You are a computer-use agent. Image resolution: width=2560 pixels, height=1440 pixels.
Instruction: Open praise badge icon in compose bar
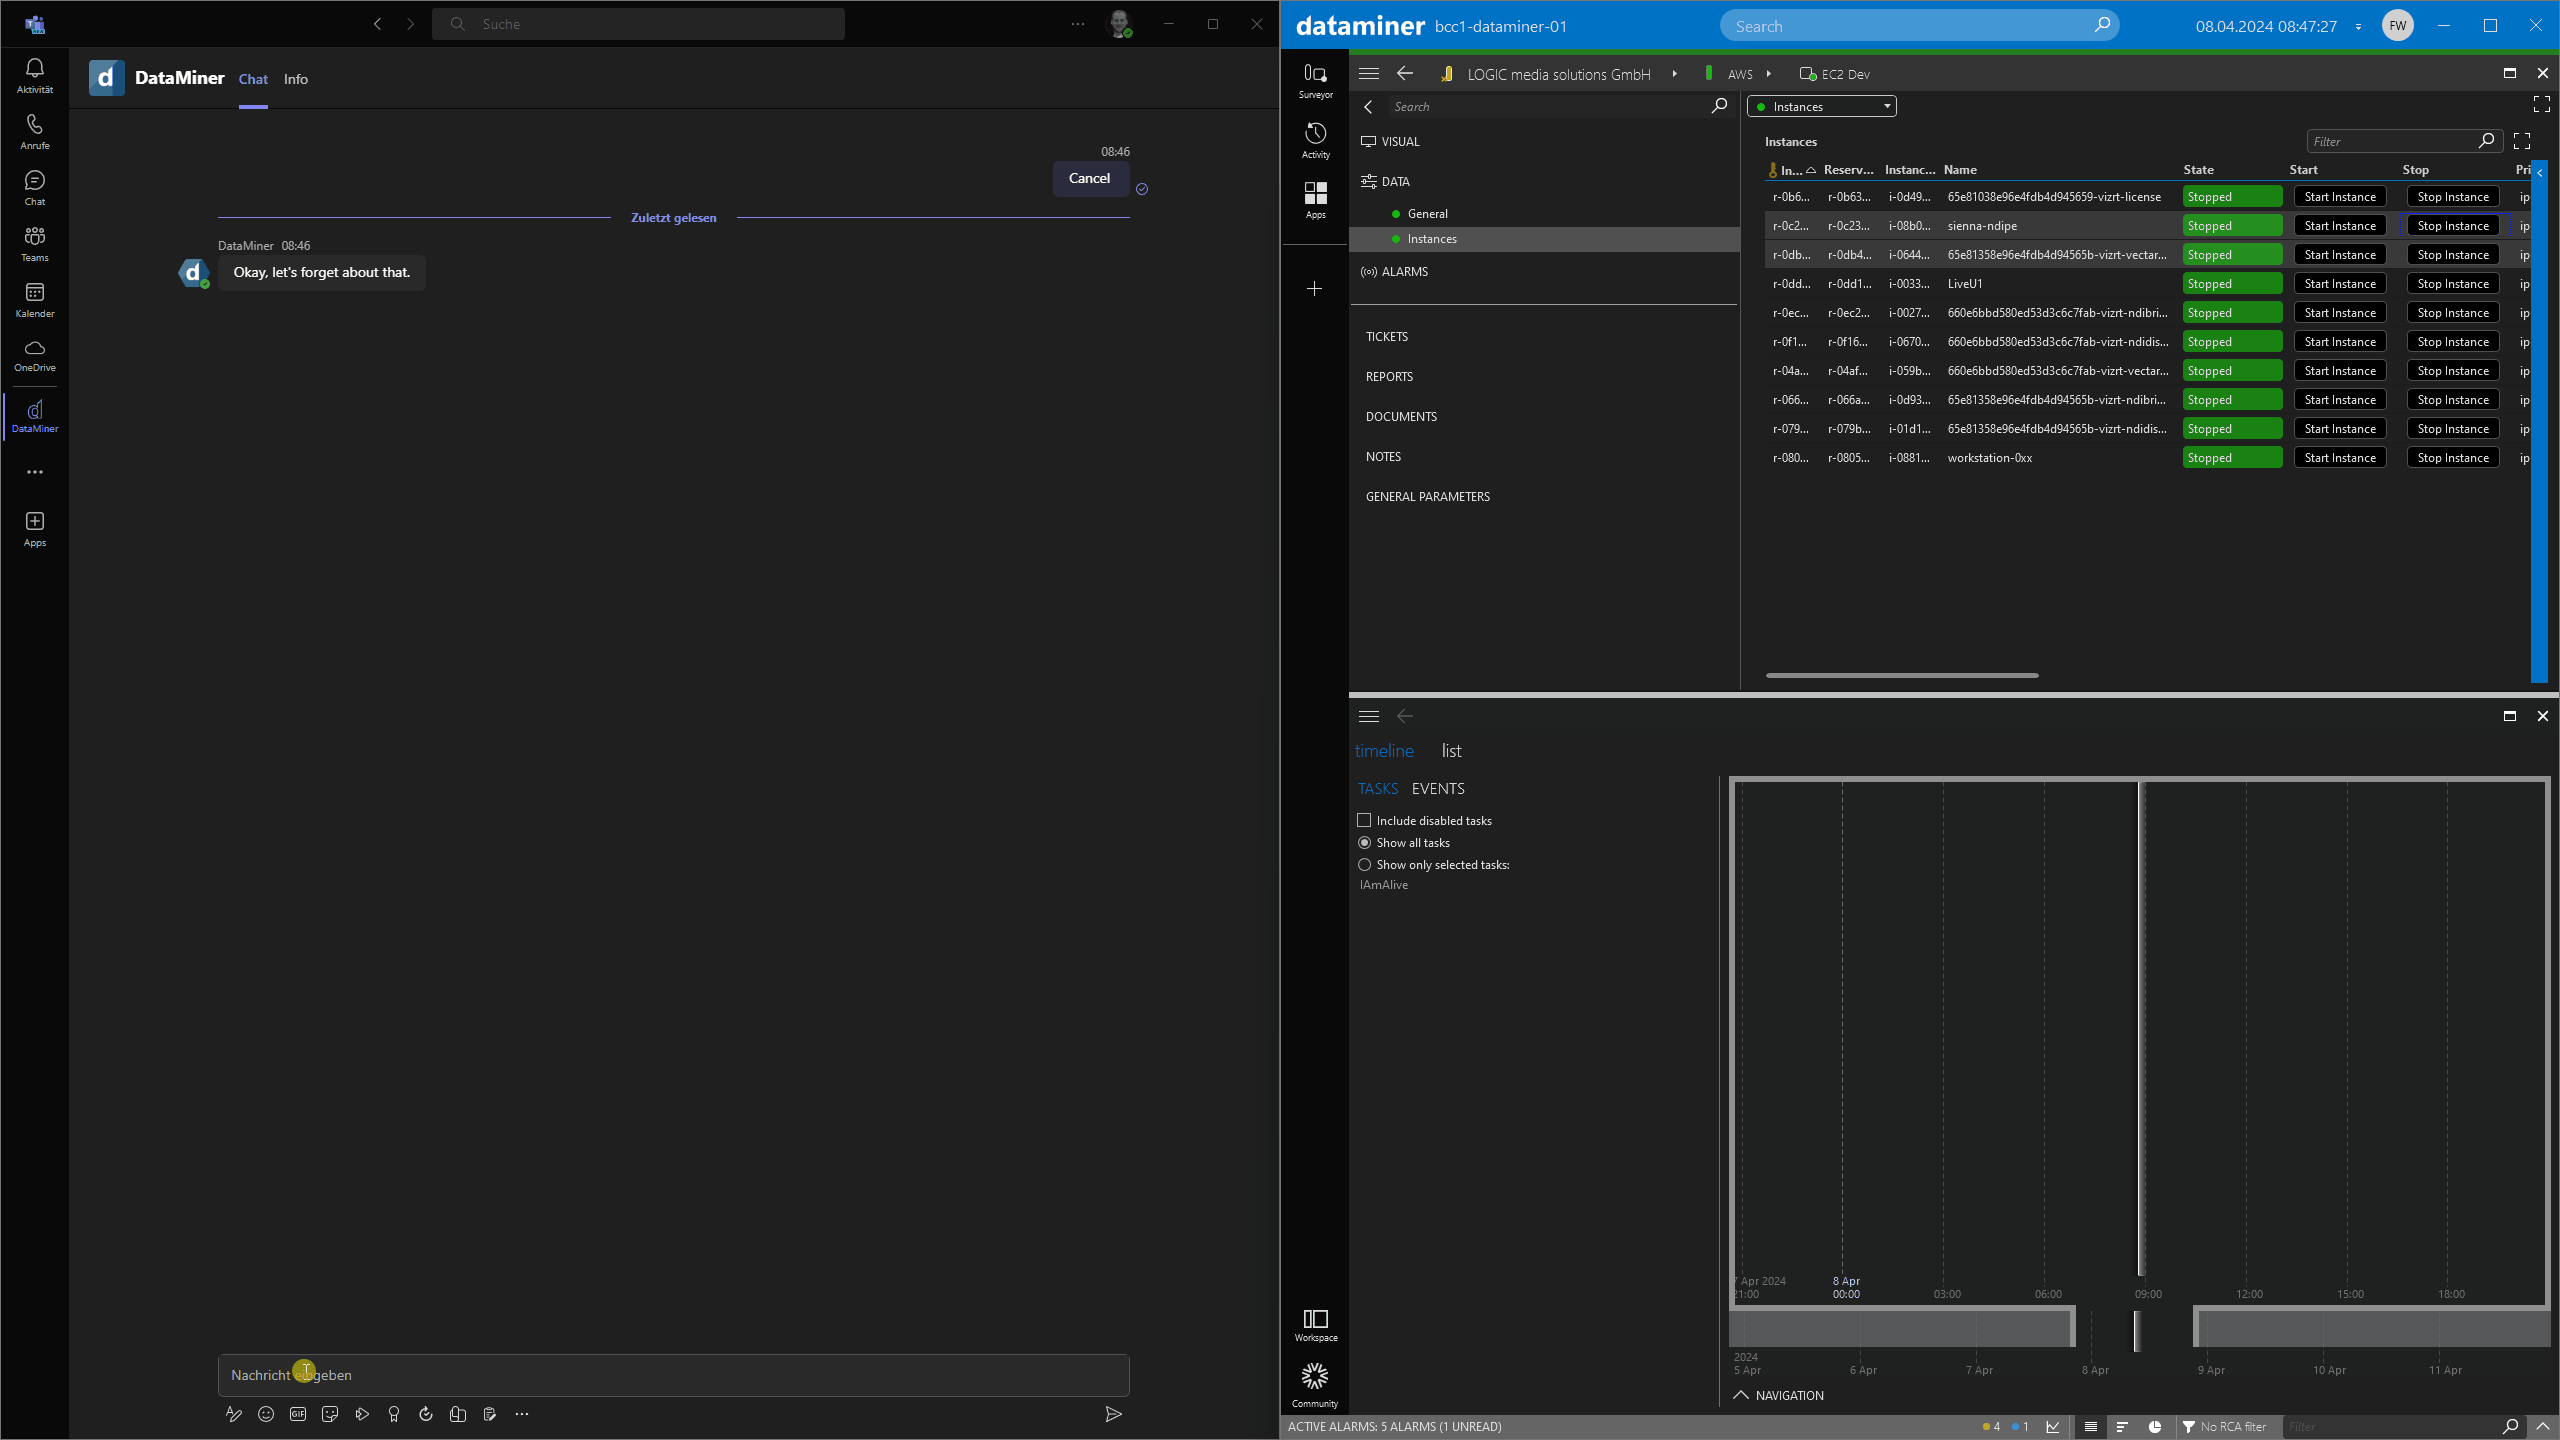click(x=394, y=1414)
